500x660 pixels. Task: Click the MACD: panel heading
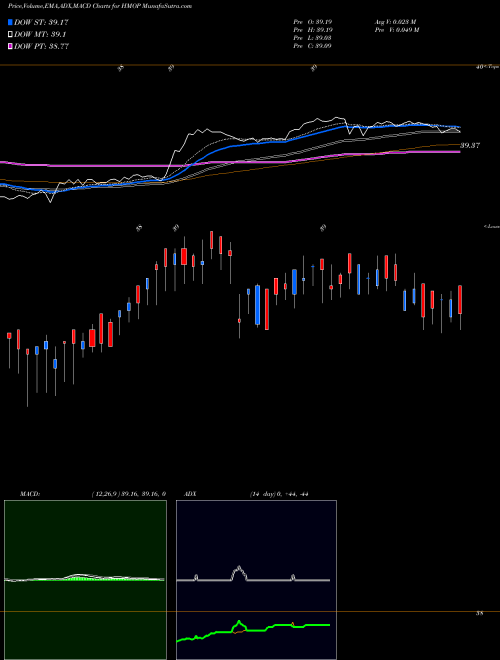pyautogui.click(x=30, y=494)
